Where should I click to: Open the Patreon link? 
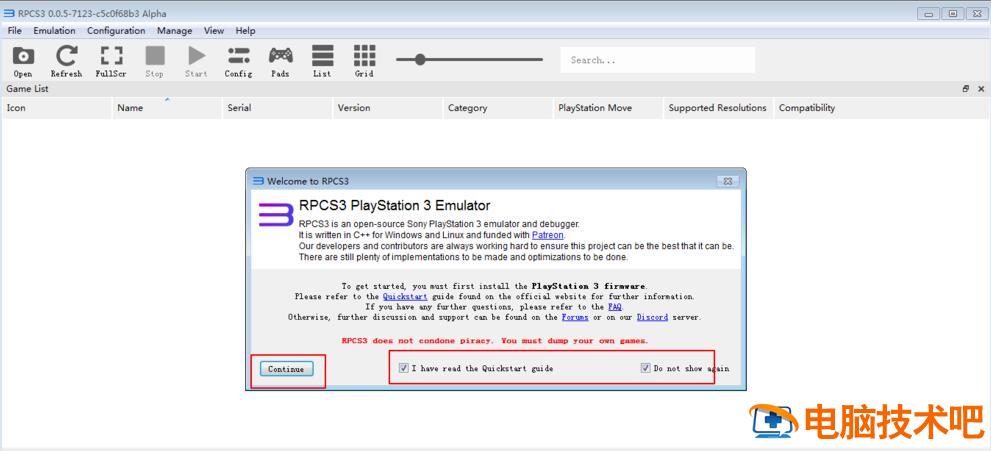coord(548,235)
